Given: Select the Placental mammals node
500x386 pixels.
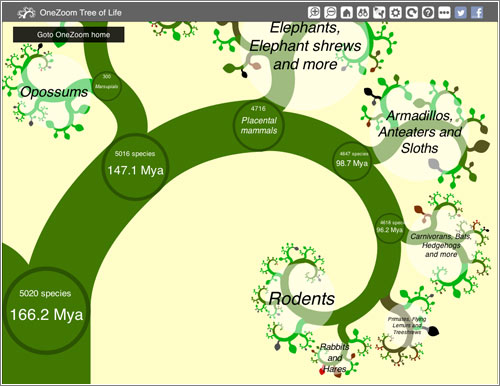Looking at the screenshot, I should tap(259, 125).
